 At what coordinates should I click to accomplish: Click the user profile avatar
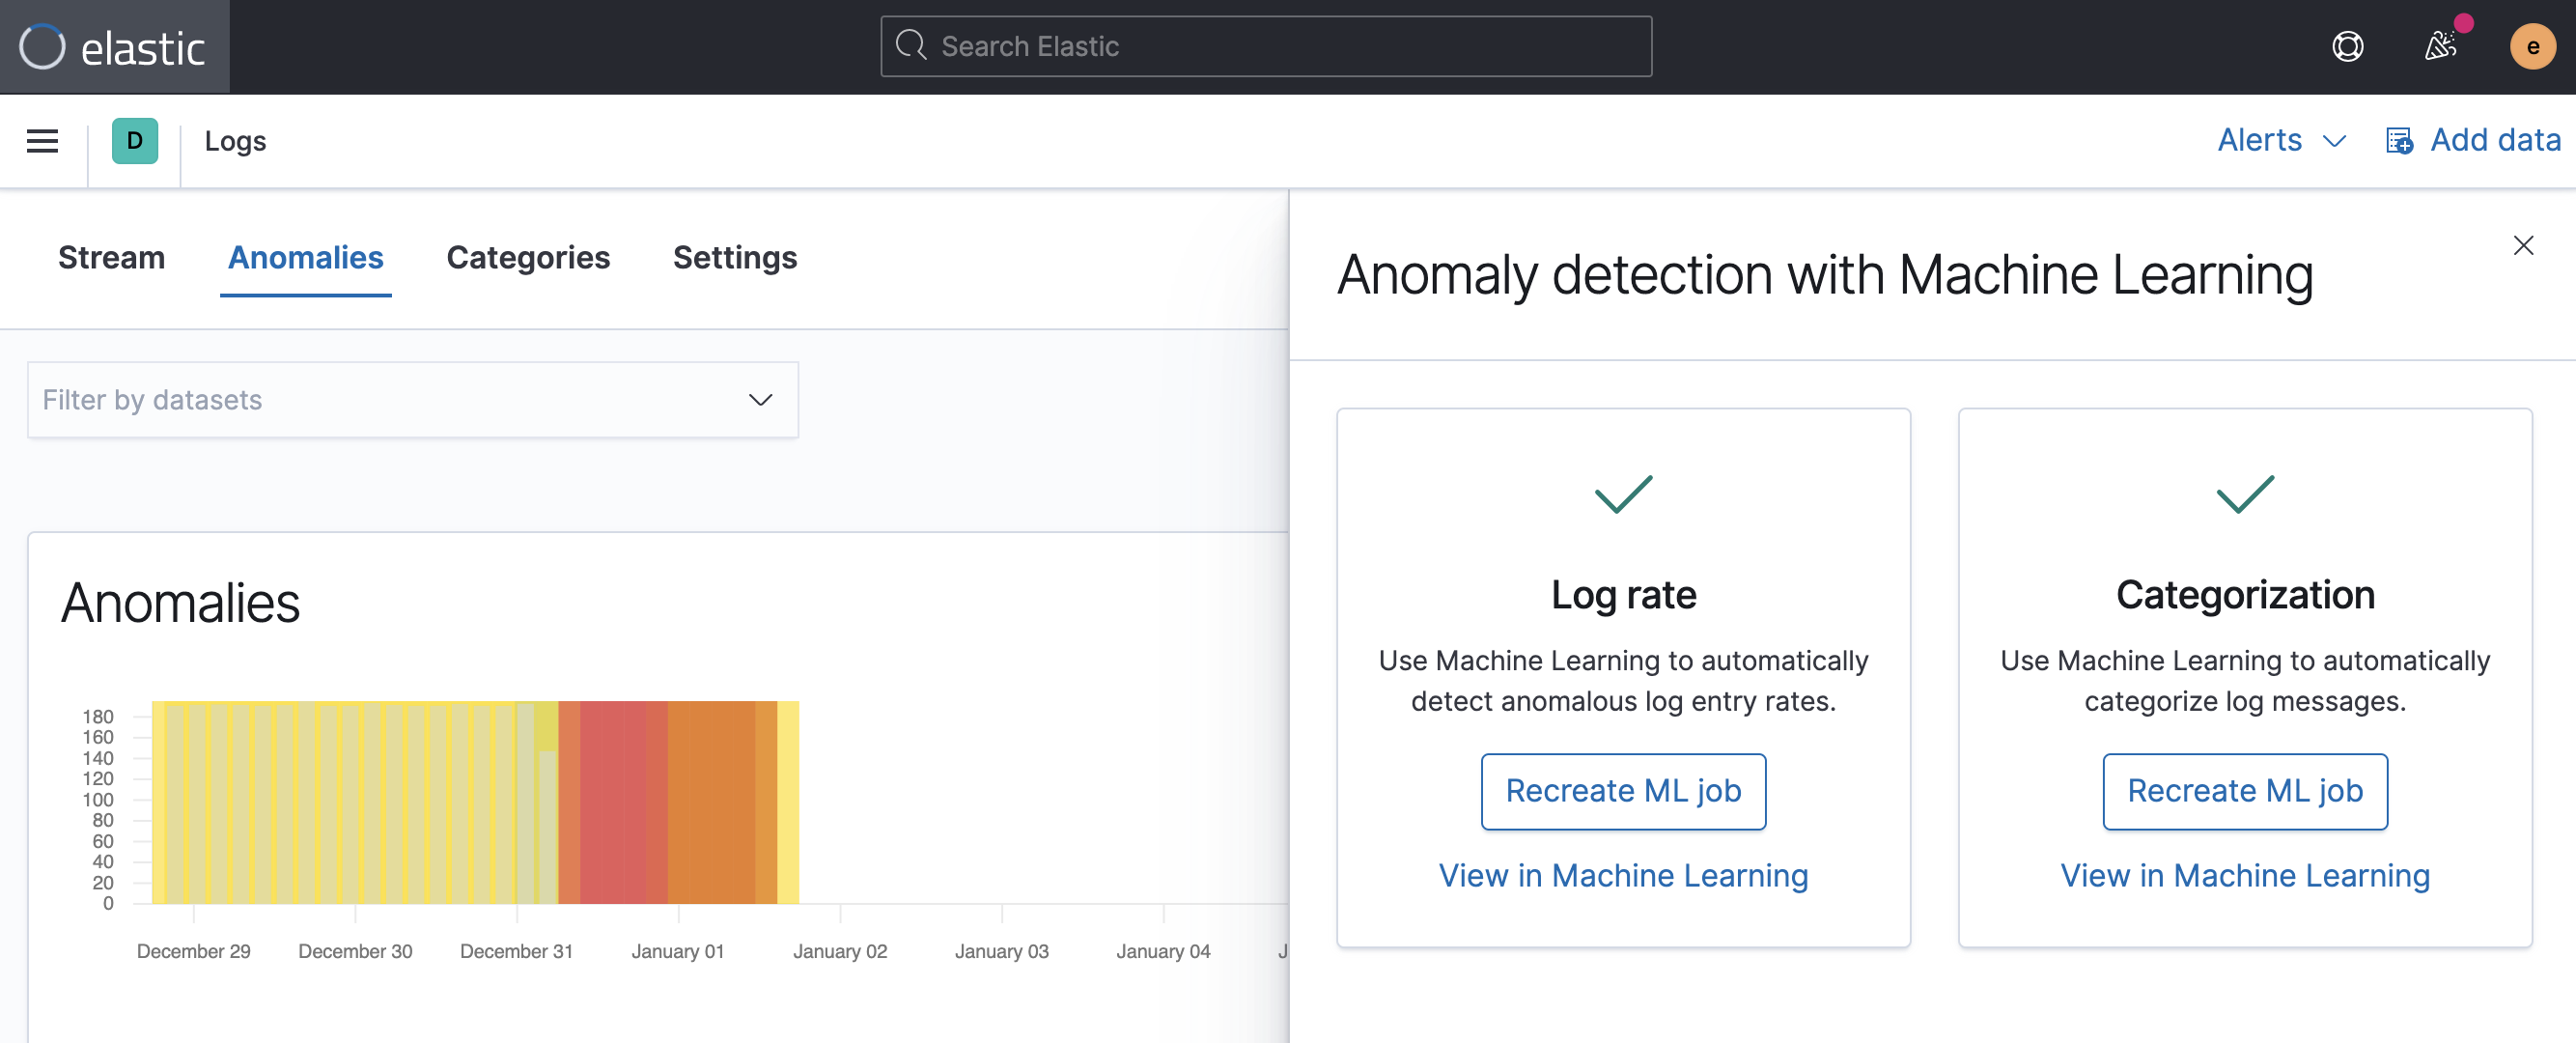pos(2533,46)
